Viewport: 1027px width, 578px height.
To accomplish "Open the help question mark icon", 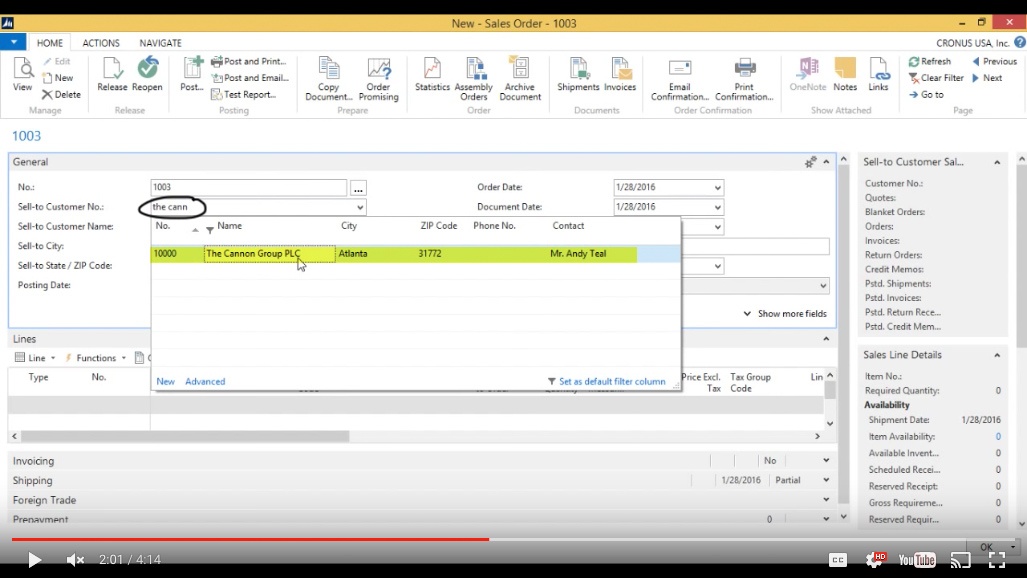I will tap(1020, 43).
